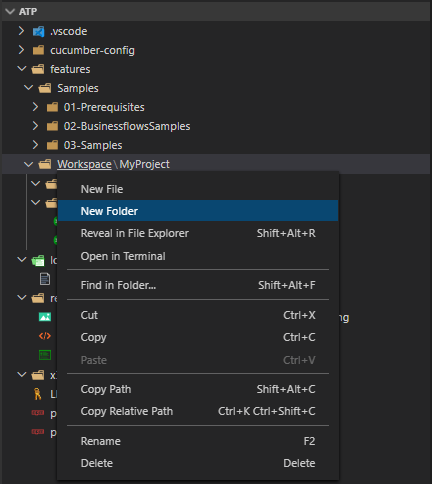432x485 pixels.
Task: Click the license key file icon
Action: click(x=37, y=394)
